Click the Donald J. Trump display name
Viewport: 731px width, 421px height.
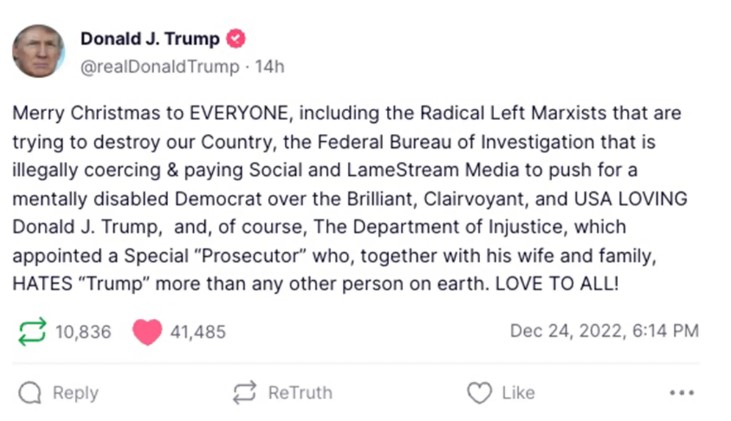click(x=150, y=39)
